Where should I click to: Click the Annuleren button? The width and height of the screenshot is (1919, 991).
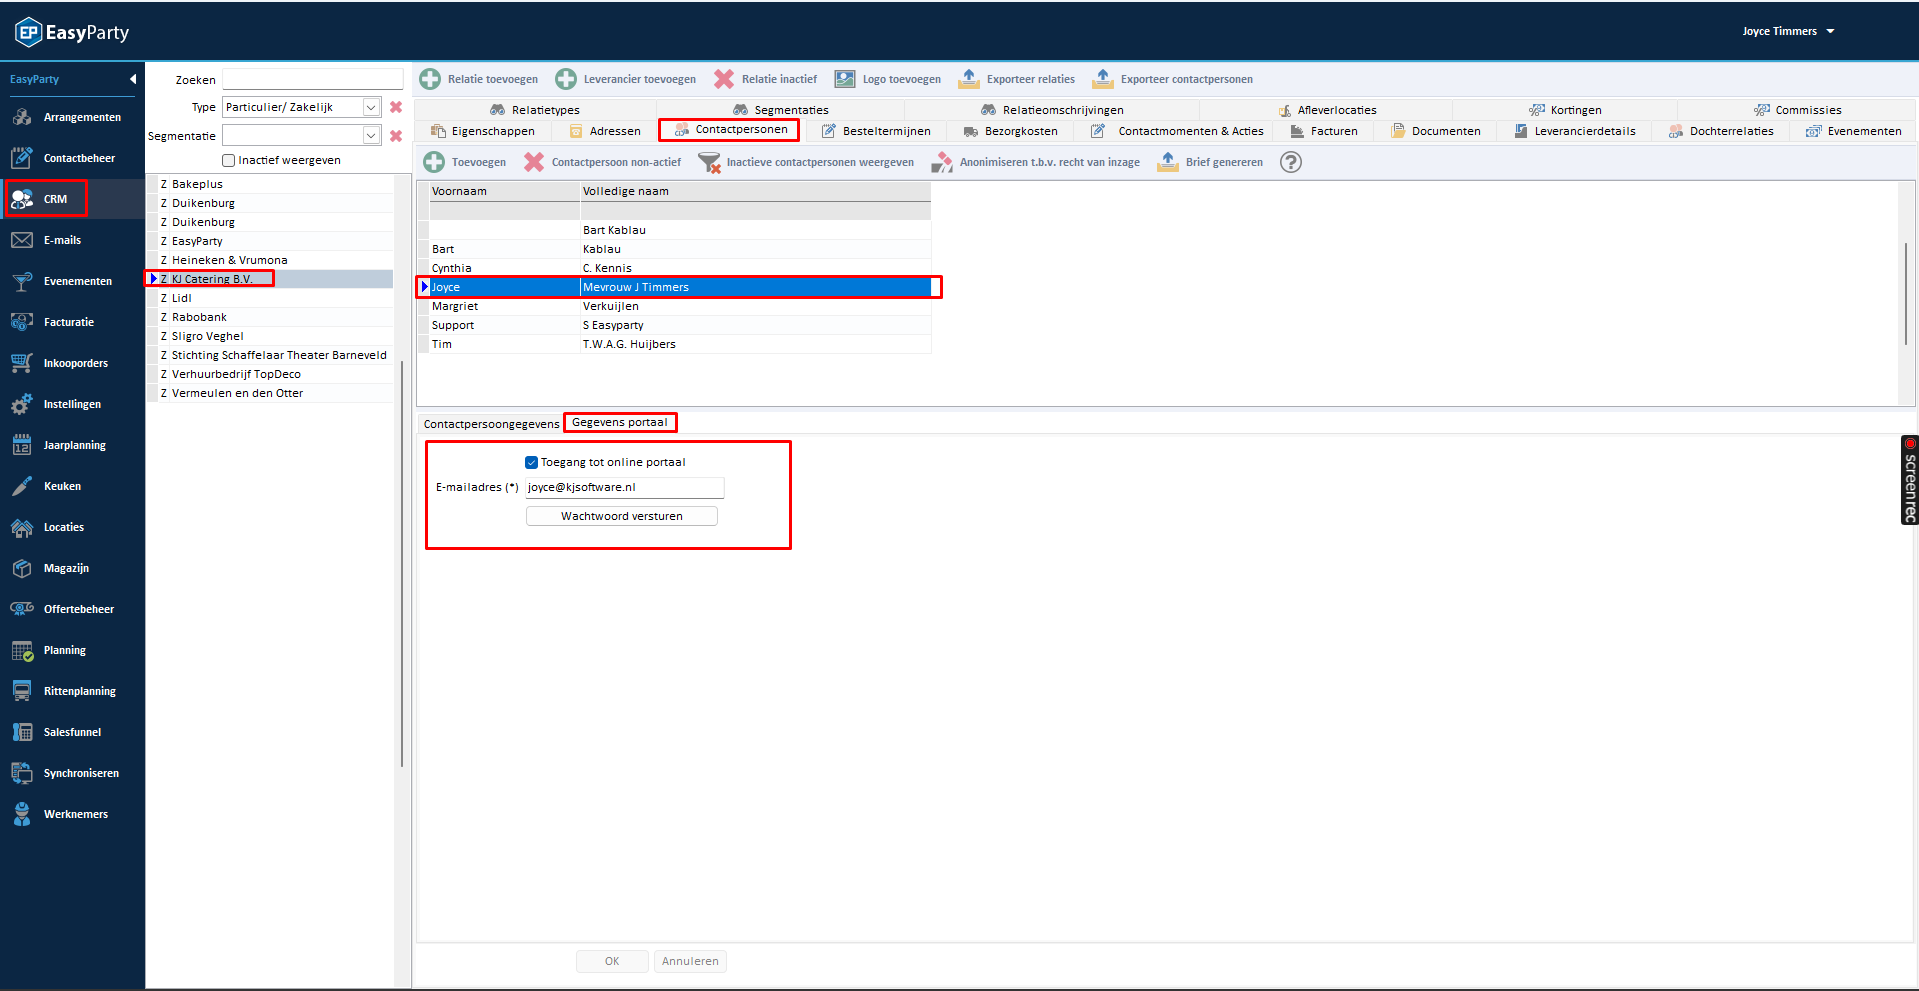tap(690, 961)
